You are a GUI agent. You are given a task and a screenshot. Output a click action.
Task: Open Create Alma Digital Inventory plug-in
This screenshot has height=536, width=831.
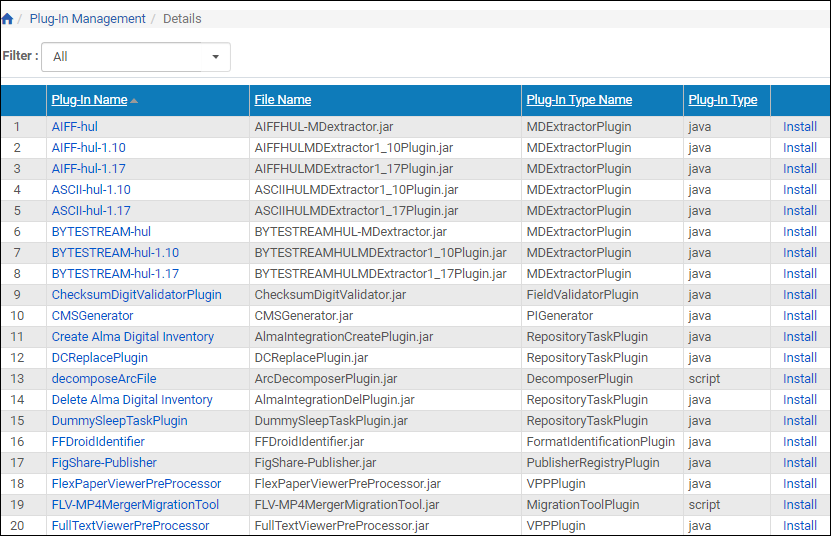tap(132, 337)
